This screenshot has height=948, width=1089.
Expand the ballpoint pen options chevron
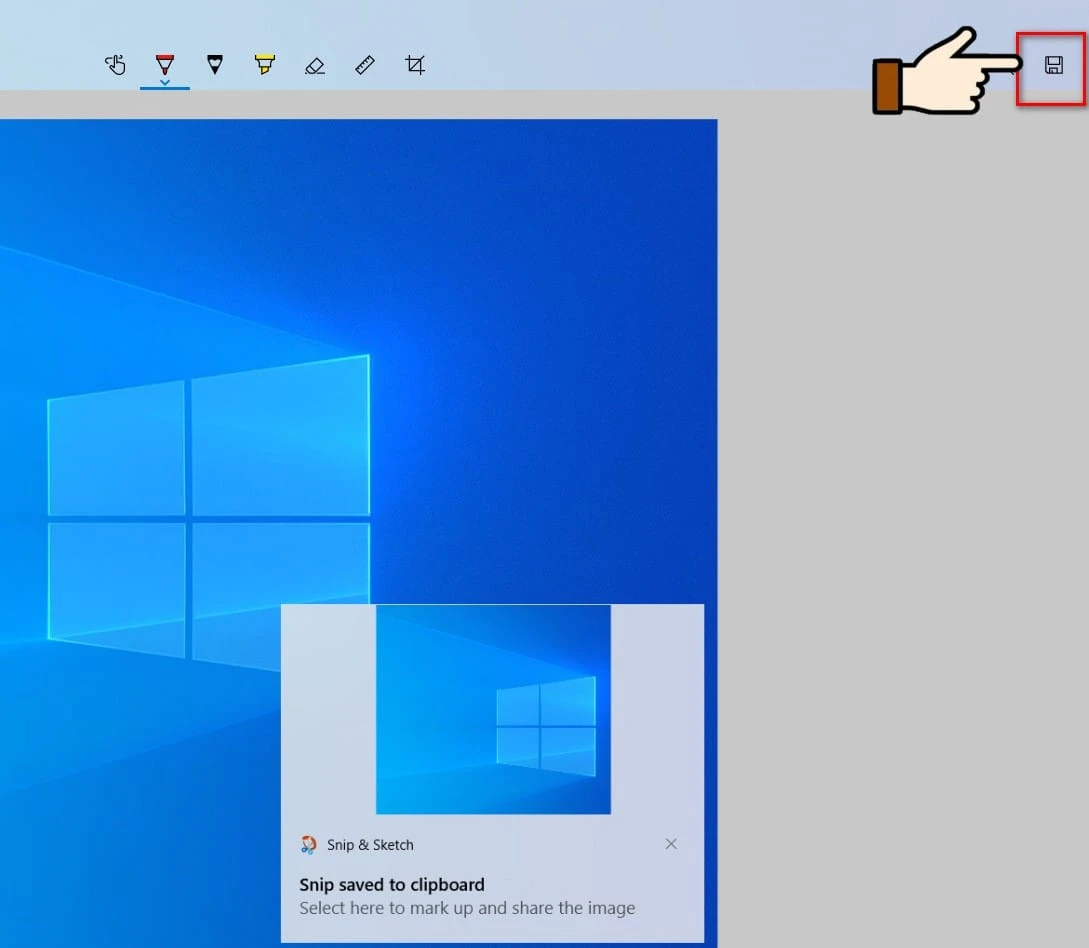(165, 82)
